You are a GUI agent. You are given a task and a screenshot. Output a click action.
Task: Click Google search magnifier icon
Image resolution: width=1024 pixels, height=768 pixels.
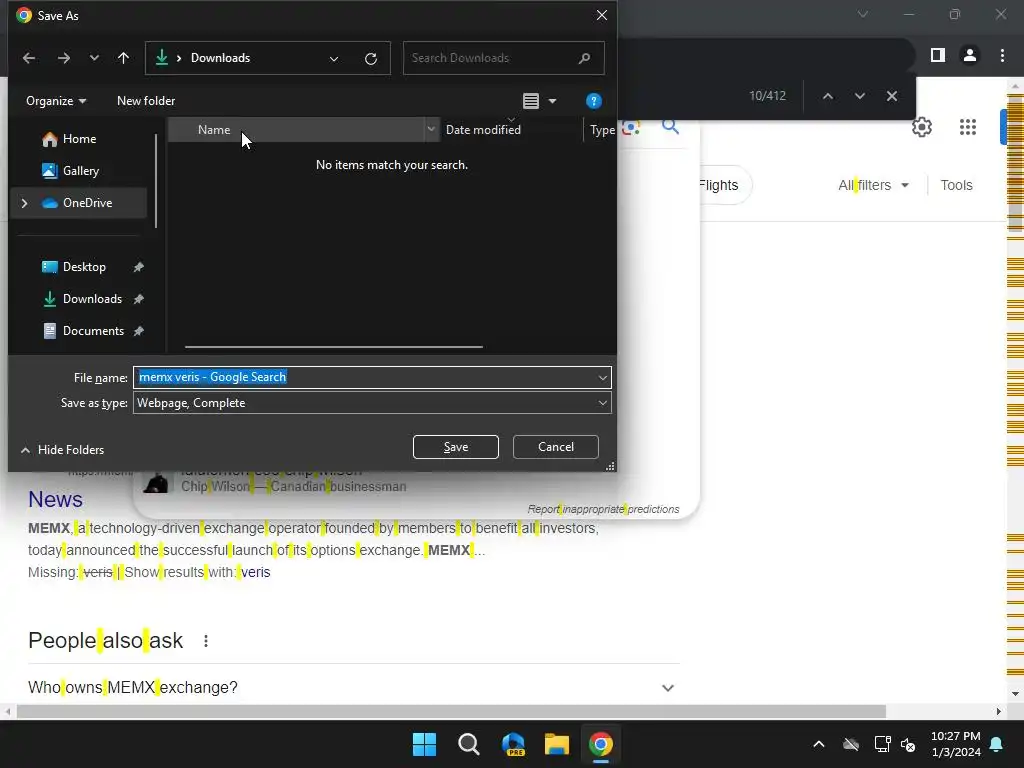pos(670,127)
